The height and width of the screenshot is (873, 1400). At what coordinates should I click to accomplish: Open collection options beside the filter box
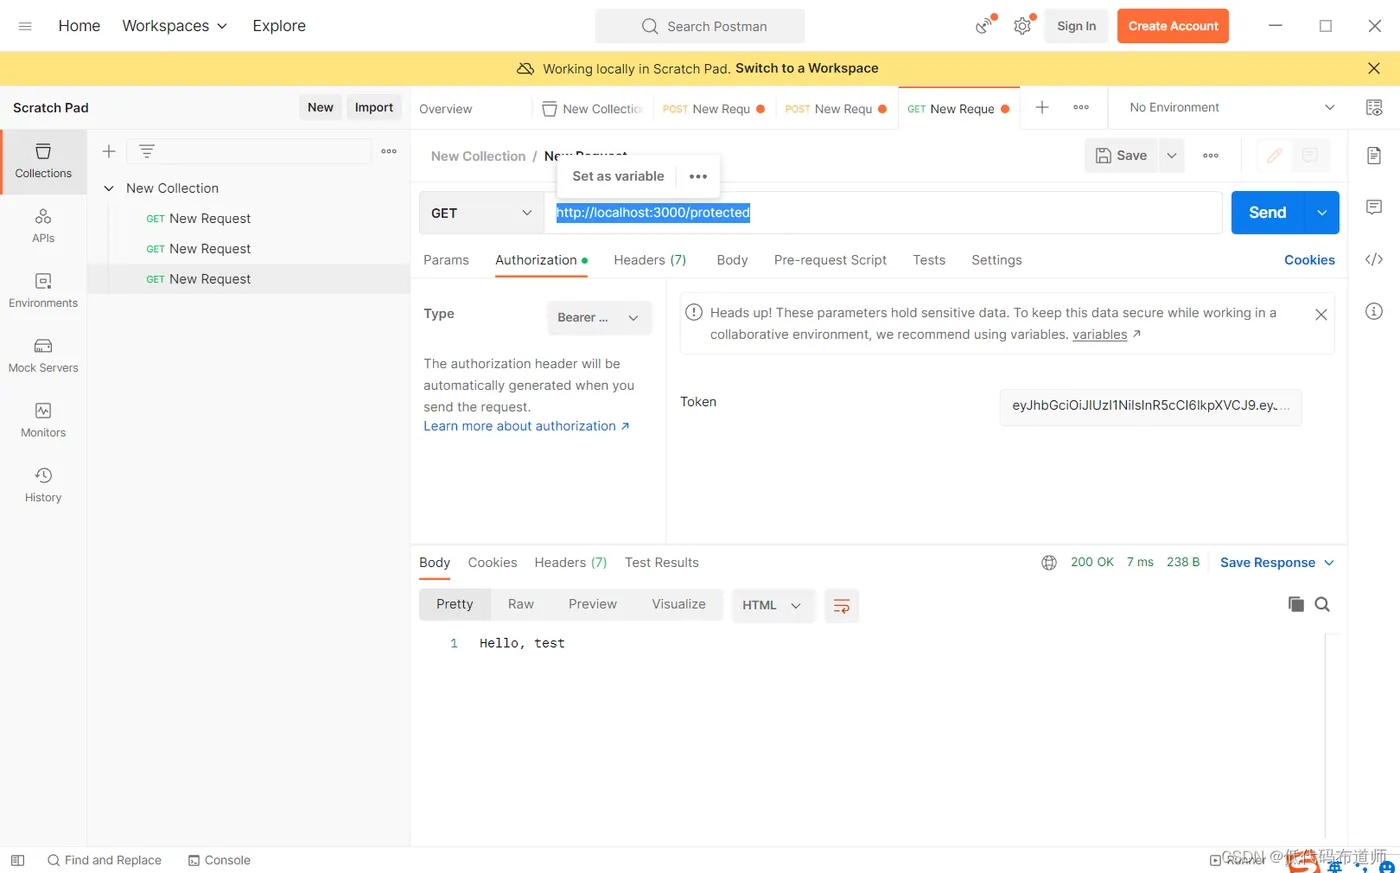click(x=389, y=151)
